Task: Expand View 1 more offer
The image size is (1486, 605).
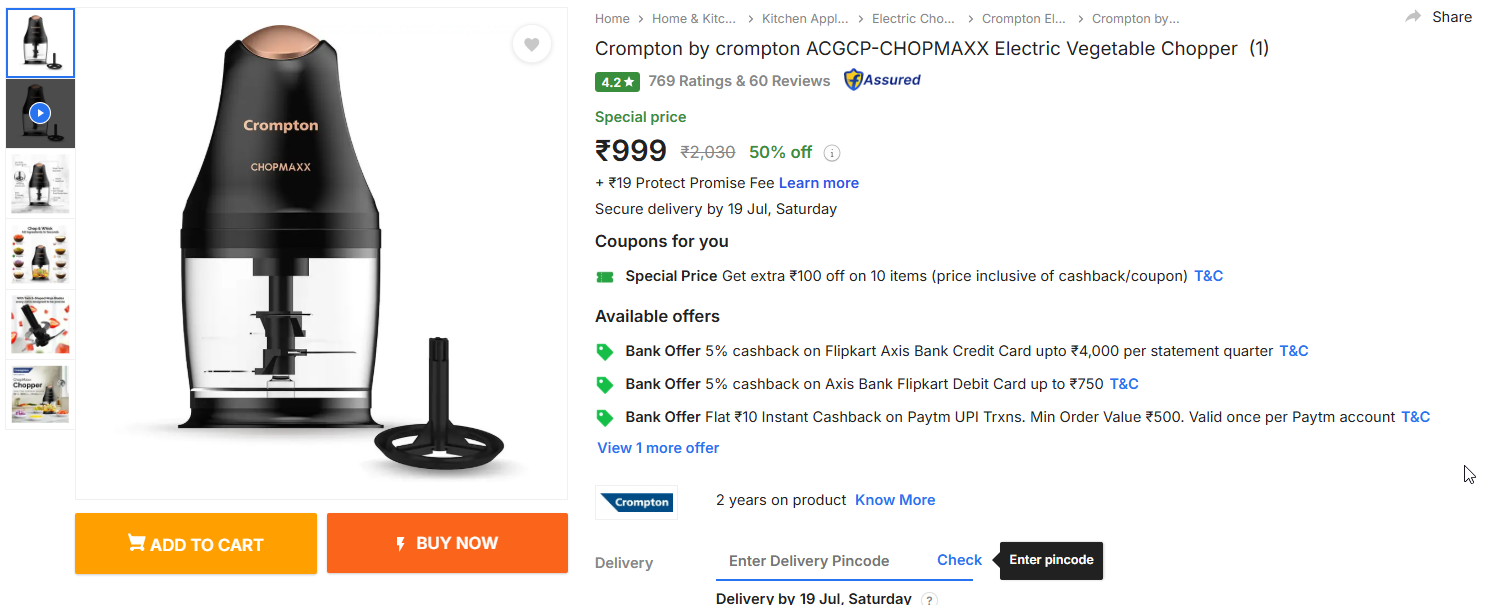Action: click(x=658, y=448)
